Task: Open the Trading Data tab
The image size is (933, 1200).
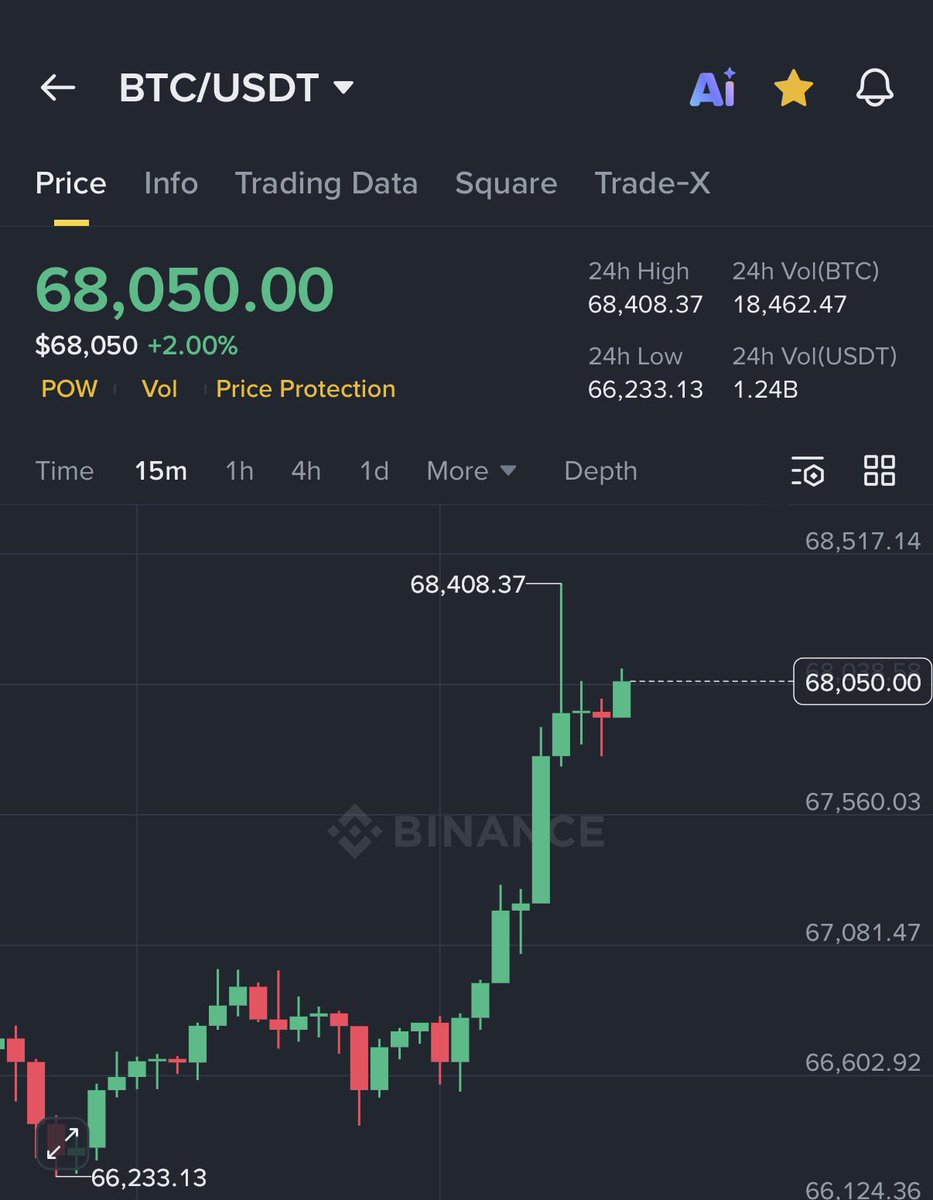Action: point(326,184)
